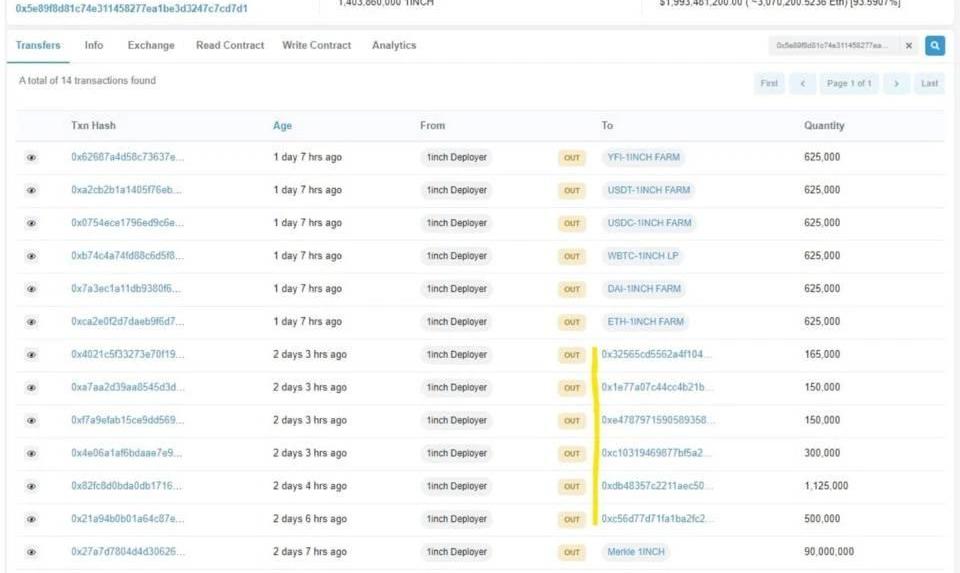Image resolution: width=960 pixels, height=573 pixels.
Task: Click eye icon for 0x4e06a1af6bdaae7e9 row
Action: (x=31, y=454)
